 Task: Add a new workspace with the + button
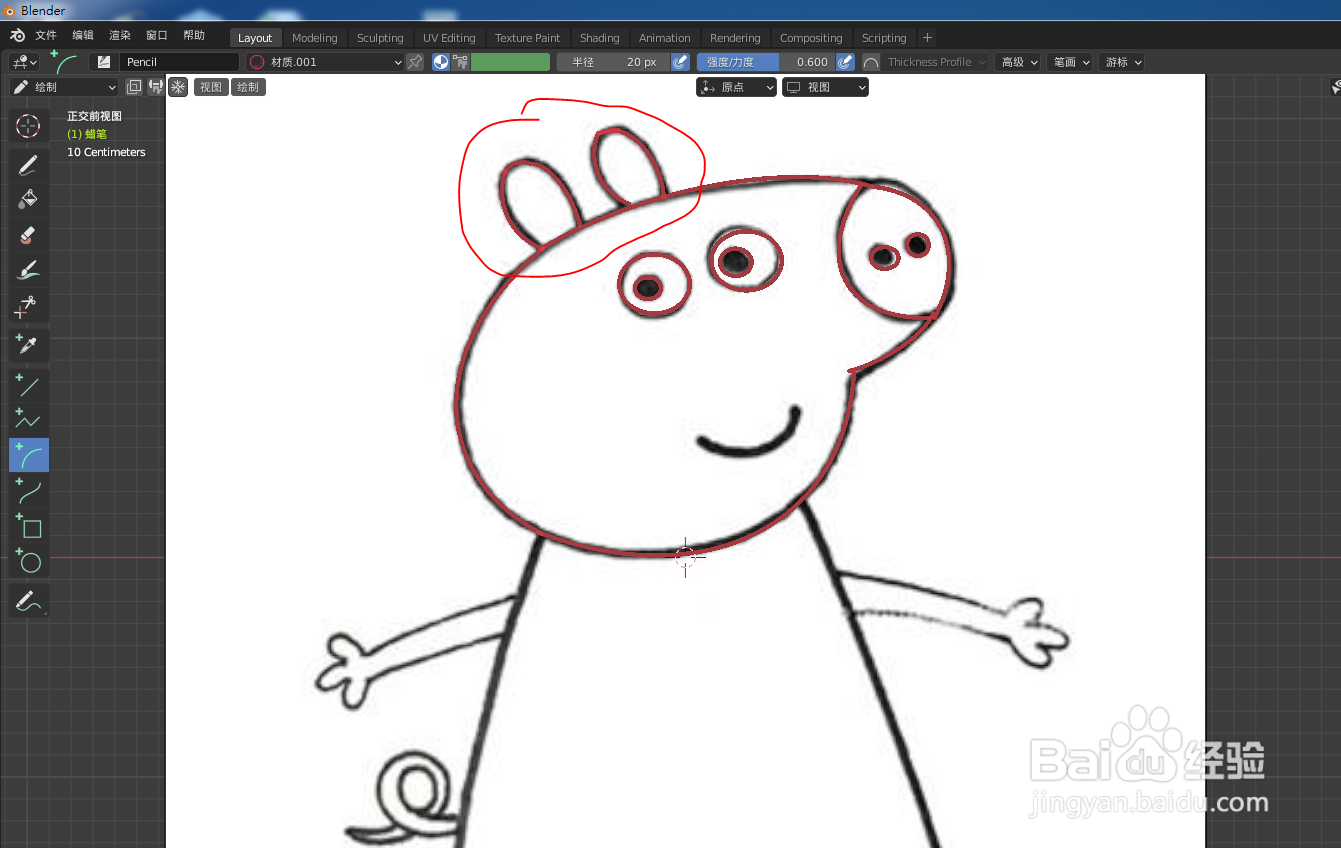tap(926, 37)
